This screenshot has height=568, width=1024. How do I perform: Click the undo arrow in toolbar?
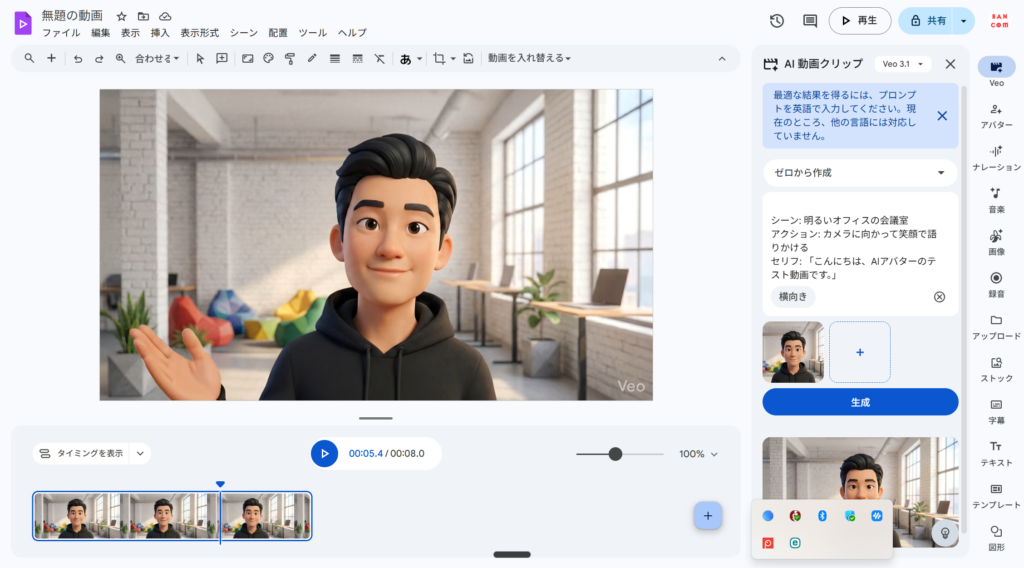pyautogui.click(x=78, y=59)
